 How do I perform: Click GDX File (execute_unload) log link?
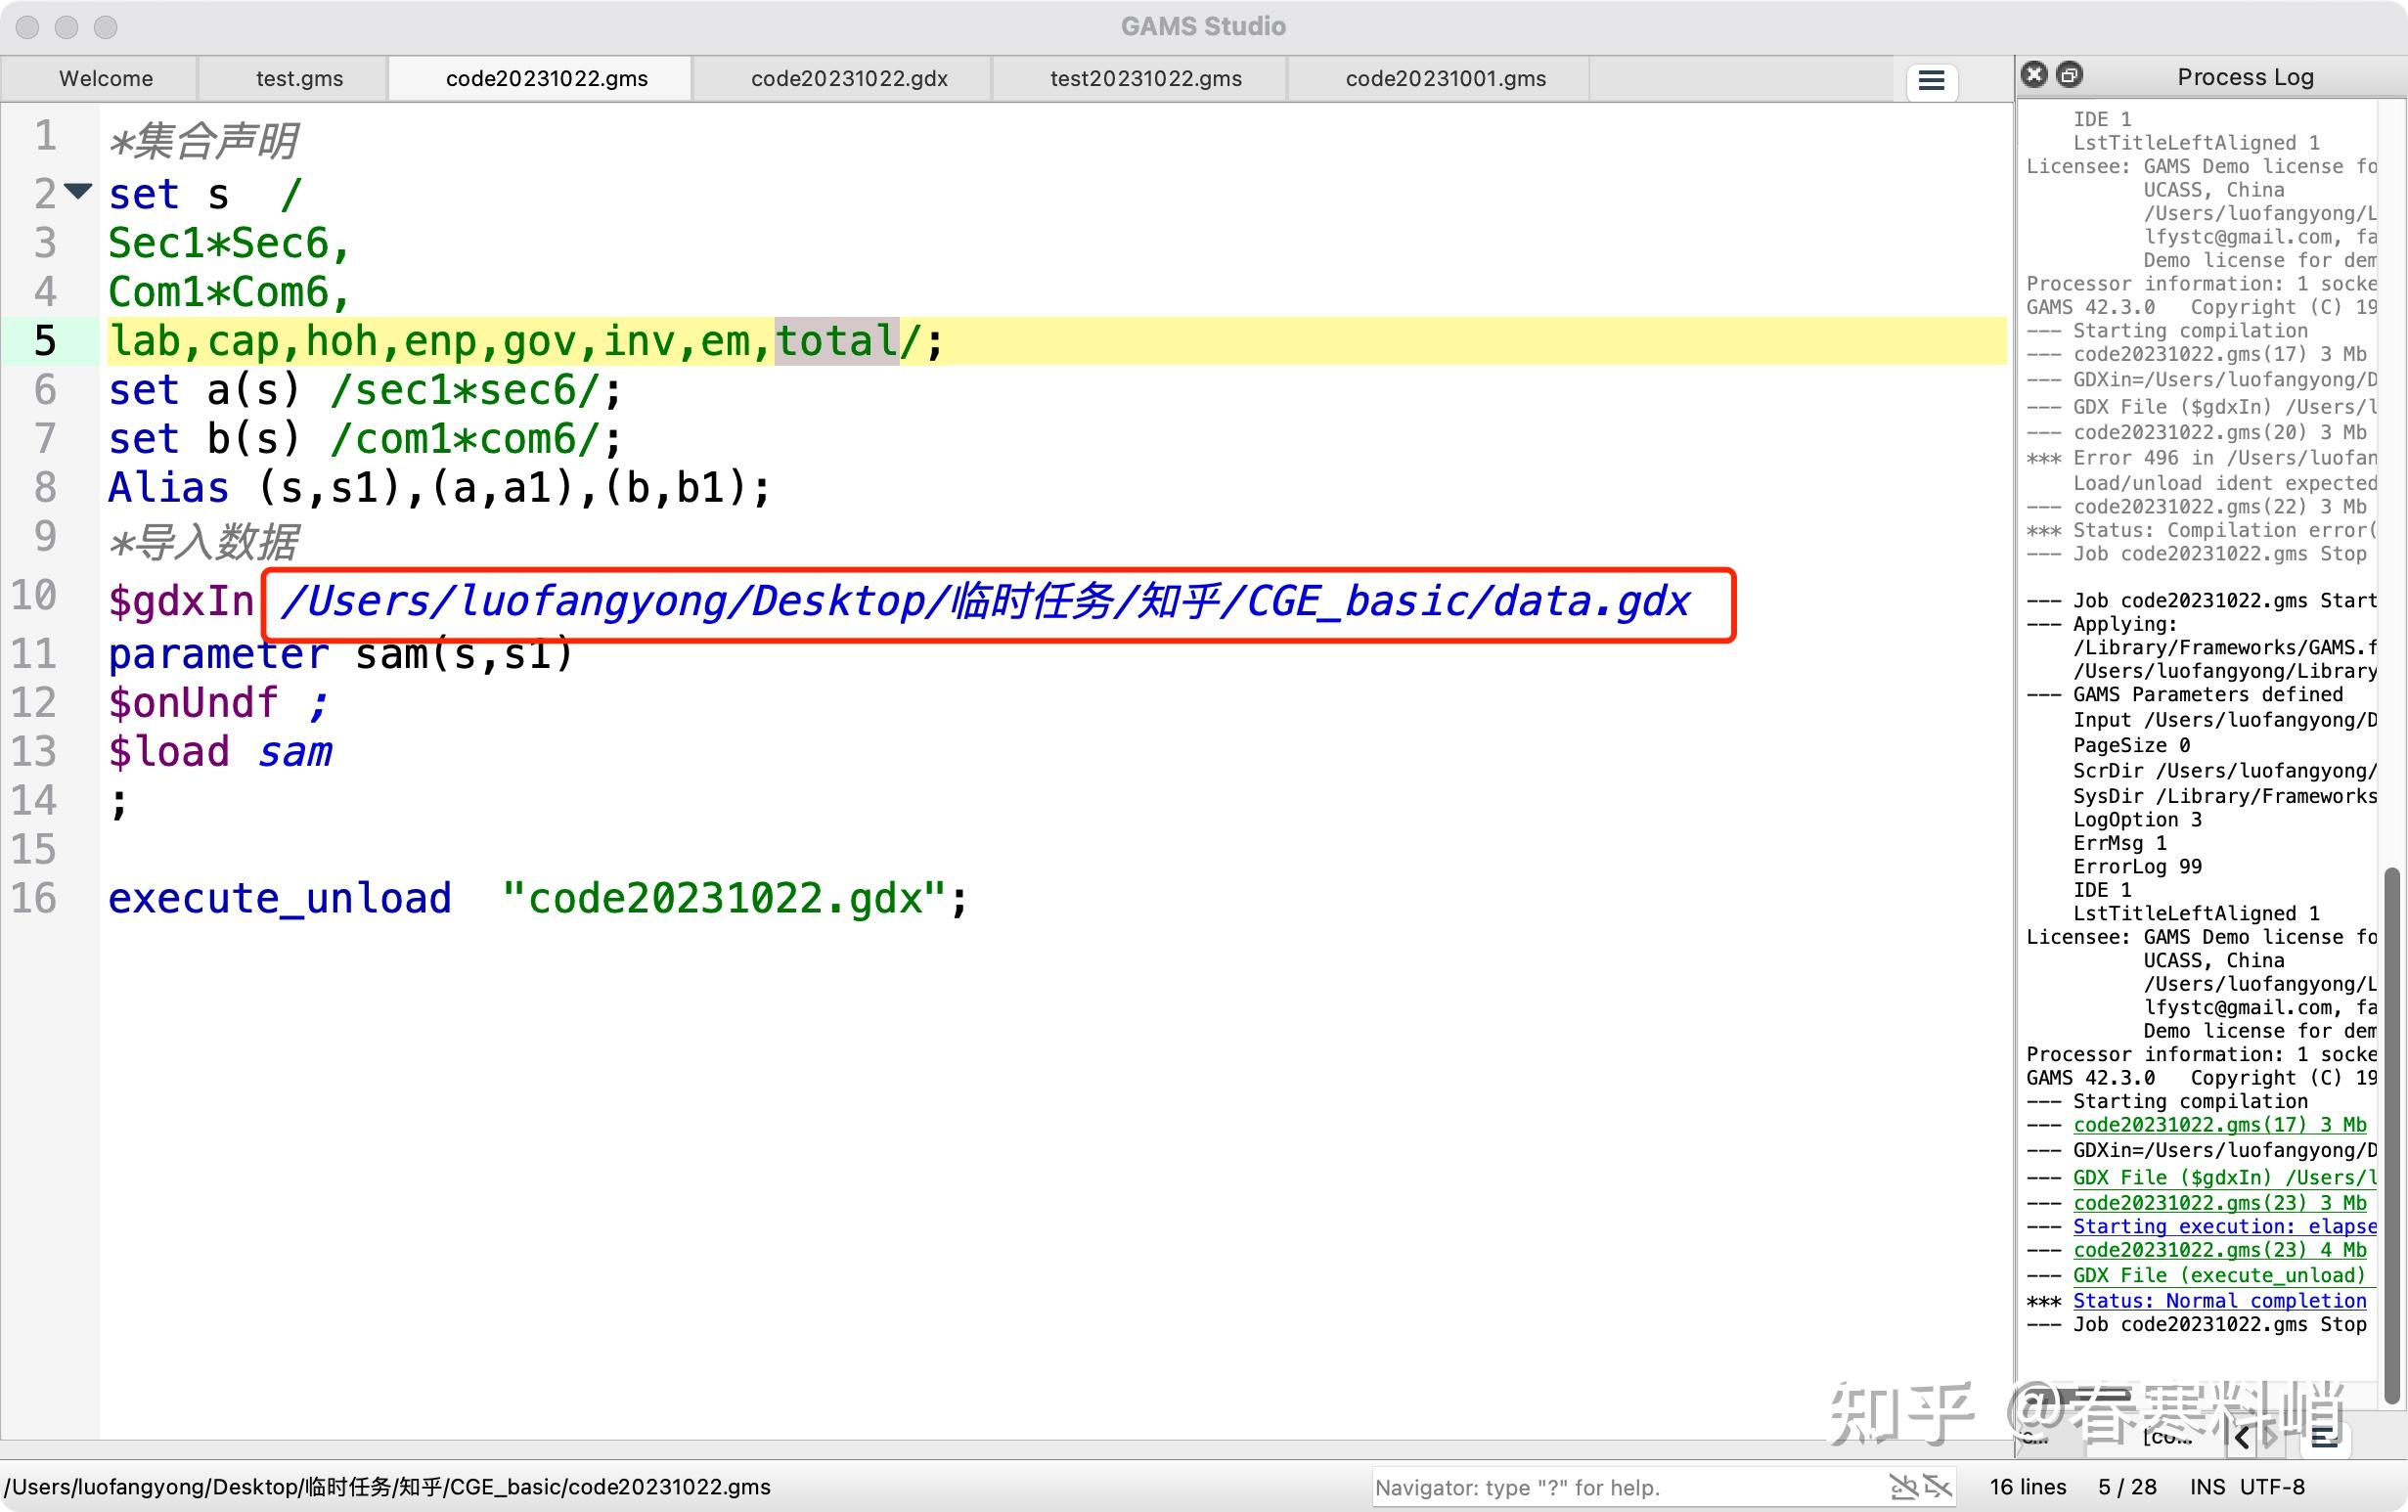tap(2219, 1276)
